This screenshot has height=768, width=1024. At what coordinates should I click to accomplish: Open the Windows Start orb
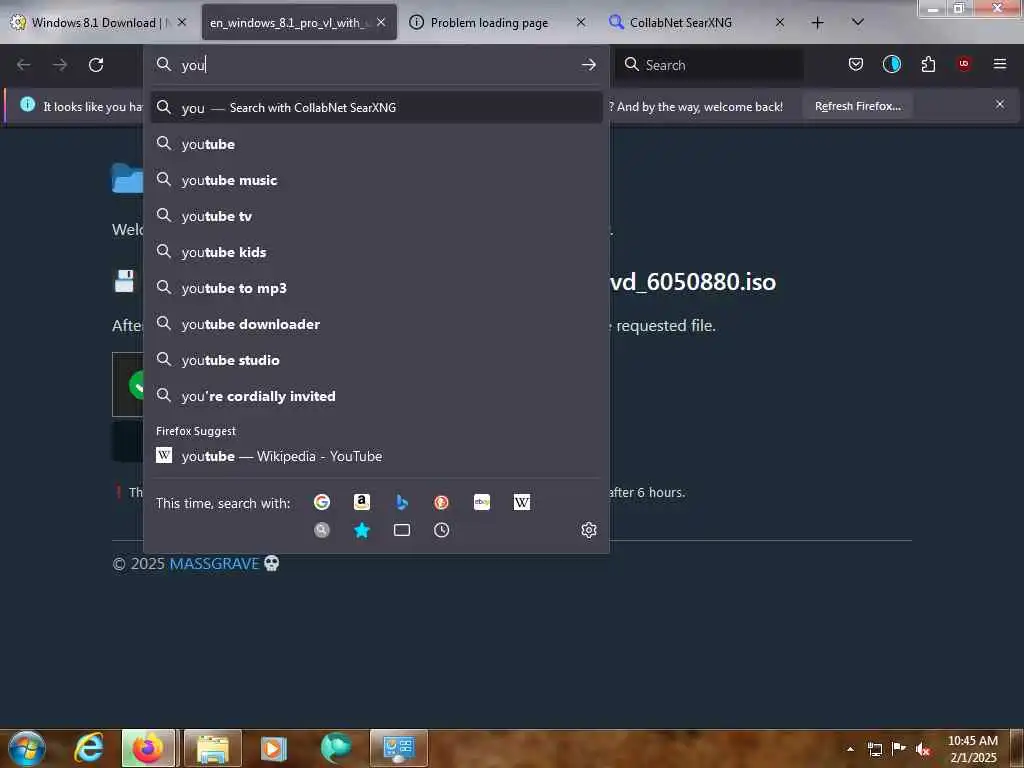click(27, 748)
